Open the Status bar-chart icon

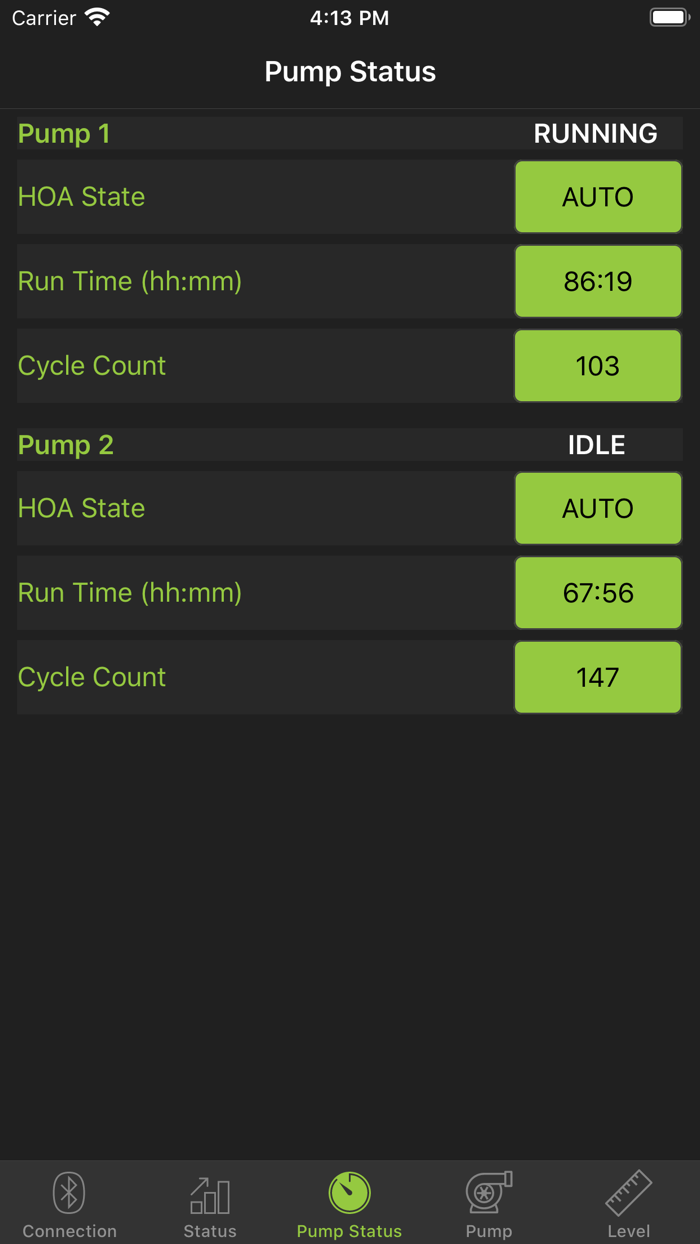pyautogui.click(x=210, y=1194)
